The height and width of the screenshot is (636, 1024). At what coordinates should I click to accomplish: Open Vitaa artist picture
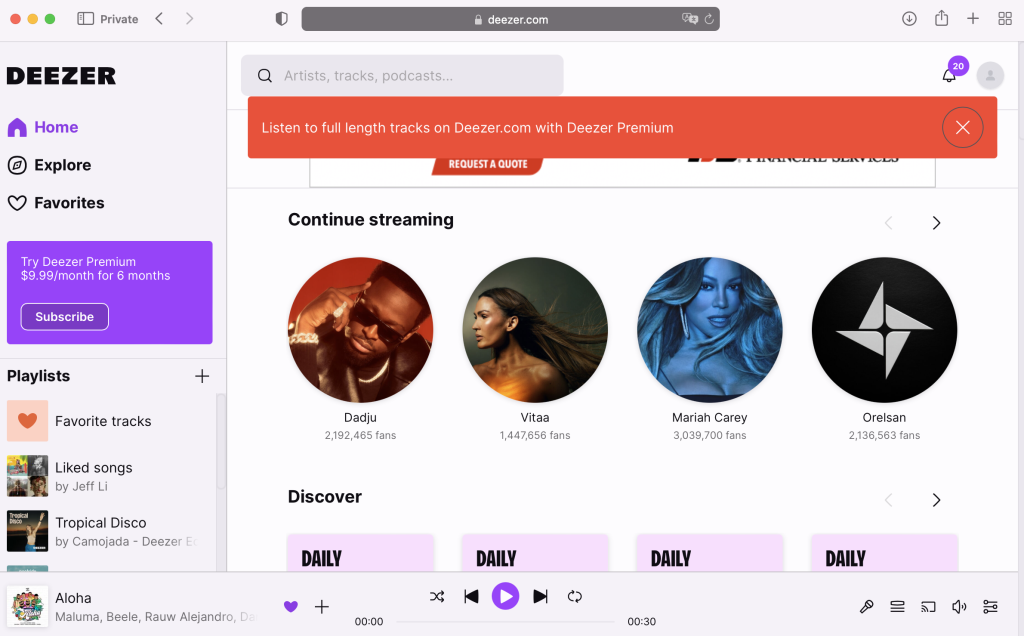coord(535,330)
